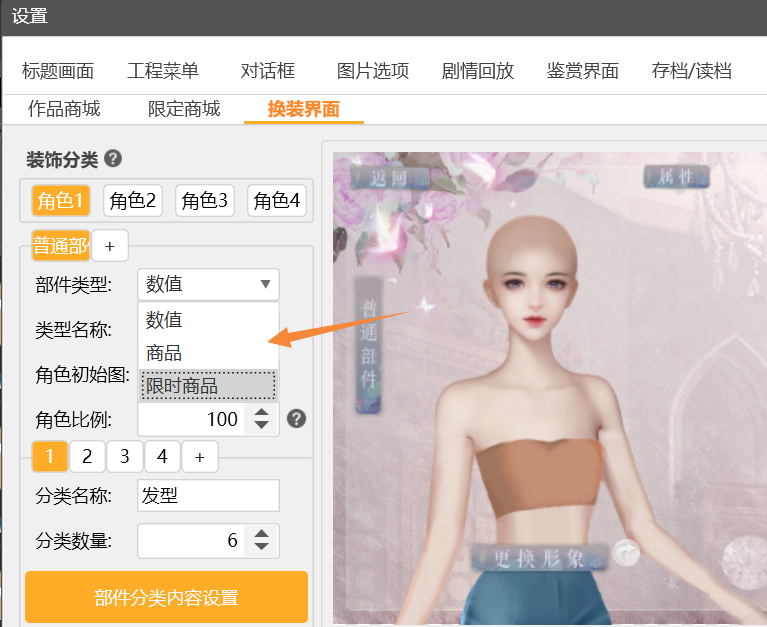The height and width of the screenshot is (627, 767).
Task: Add a new part tab with plus button
Action: (110, 245)
